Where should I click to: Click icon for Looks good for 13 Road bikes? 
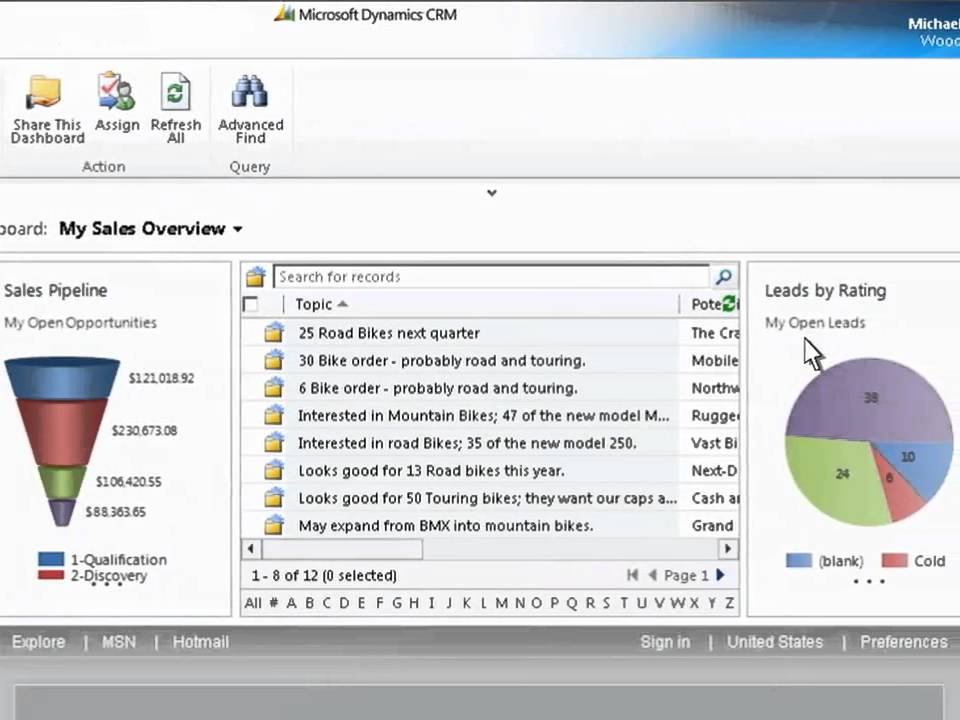tap(274, 470)
